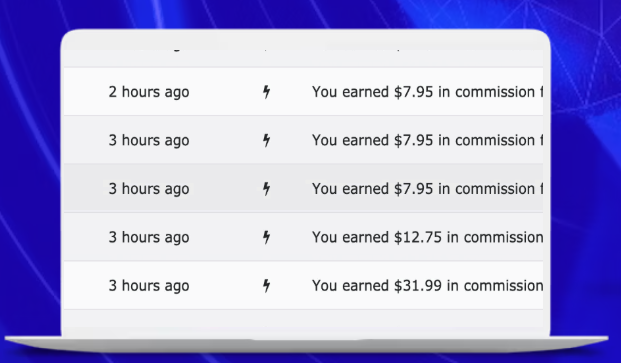Select the timestamp in the highlighted darker row
621x363 pixels.
[149, 189]
